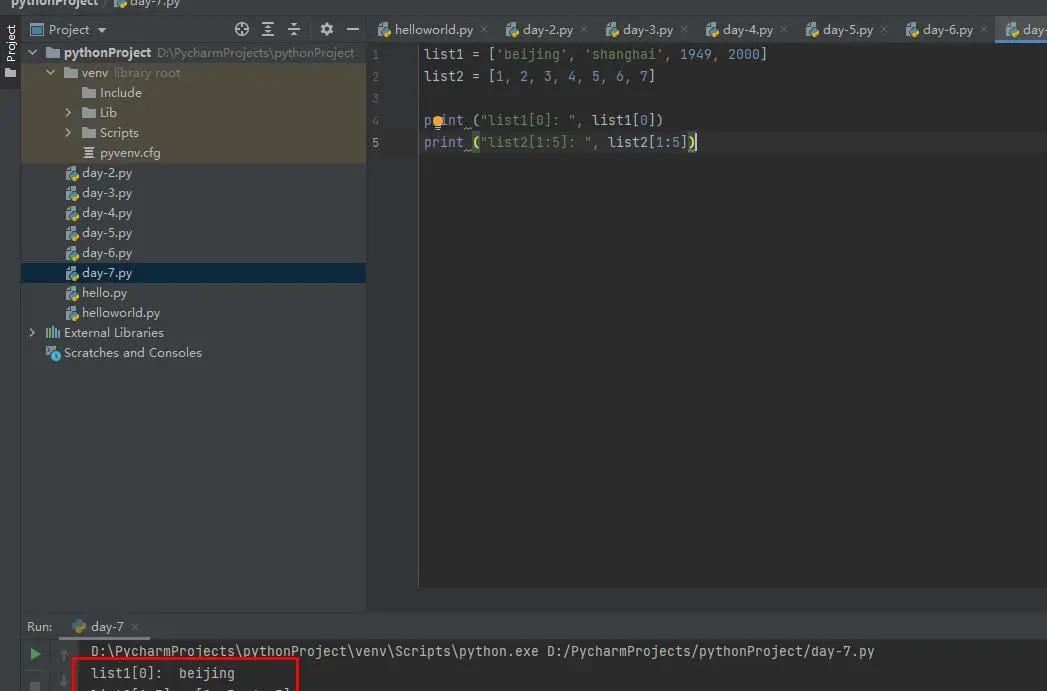
Task: Click the print list1[0] code line
Action: pos(544,120)
